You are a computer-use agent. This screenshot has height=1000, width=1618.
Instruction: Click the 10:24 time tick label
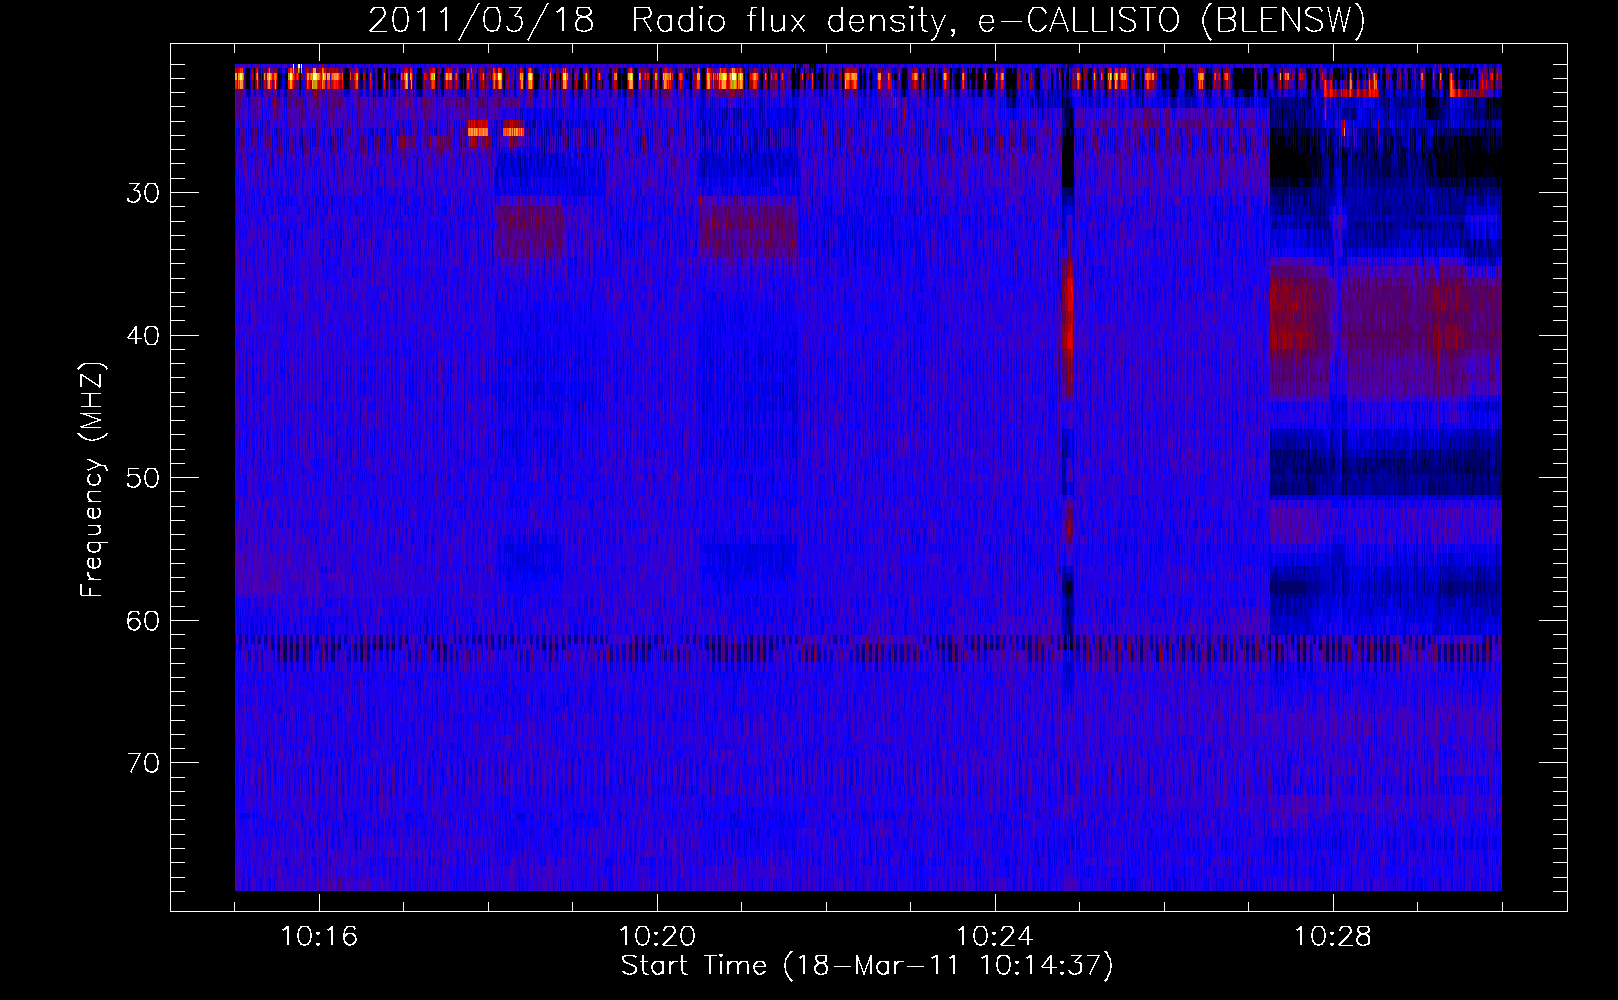pos(995,937)
